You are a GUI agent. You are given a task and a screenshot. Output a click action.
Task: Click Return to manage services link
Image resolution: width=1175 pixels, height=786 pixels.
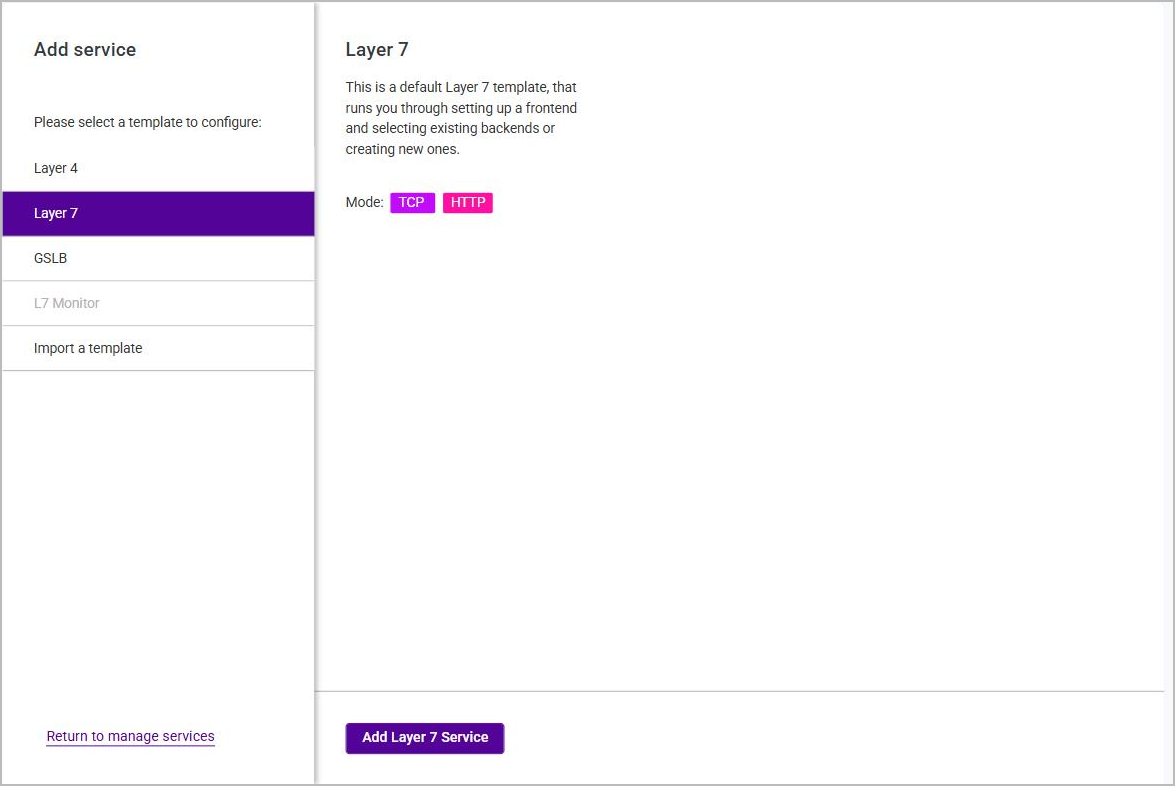(130, 737)
